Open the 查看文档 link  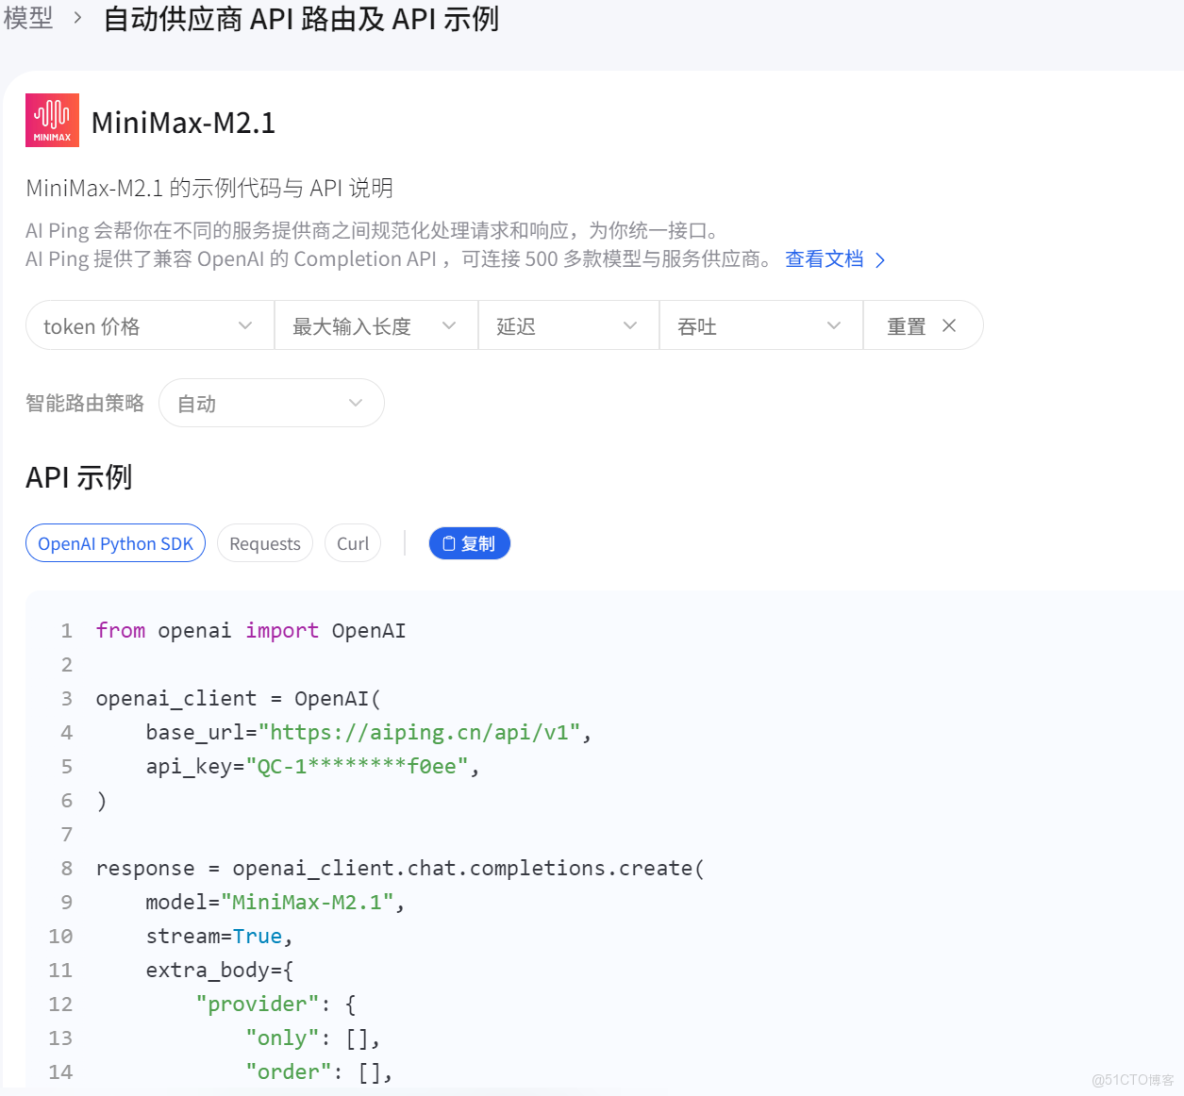[824, 258]
